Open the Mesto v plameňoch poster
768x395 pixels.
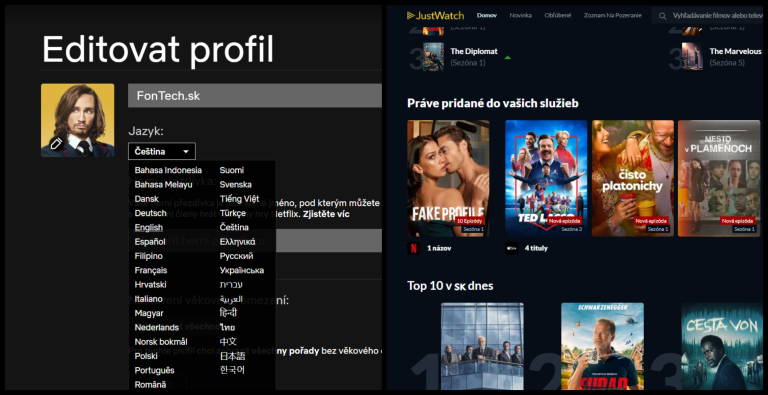pos(719,178)
